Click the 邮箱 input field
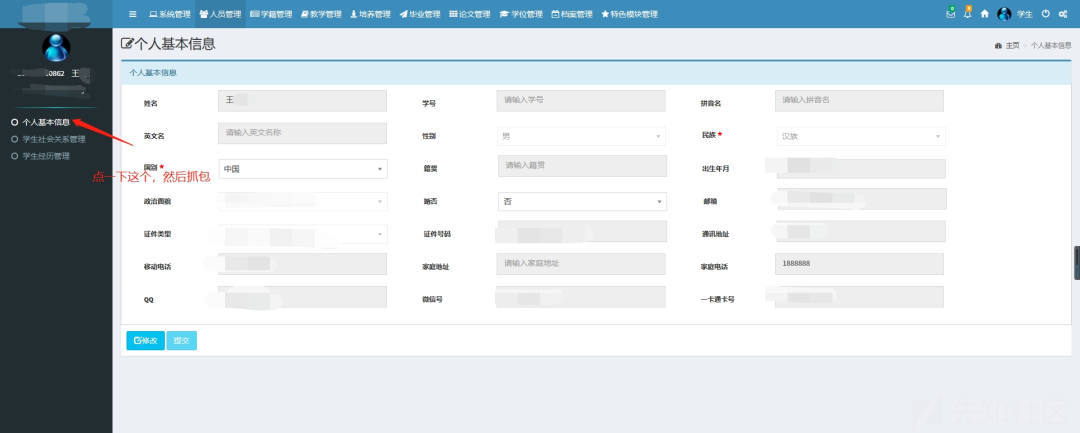This screenshot has width=1080, height=433. [861, 199]
